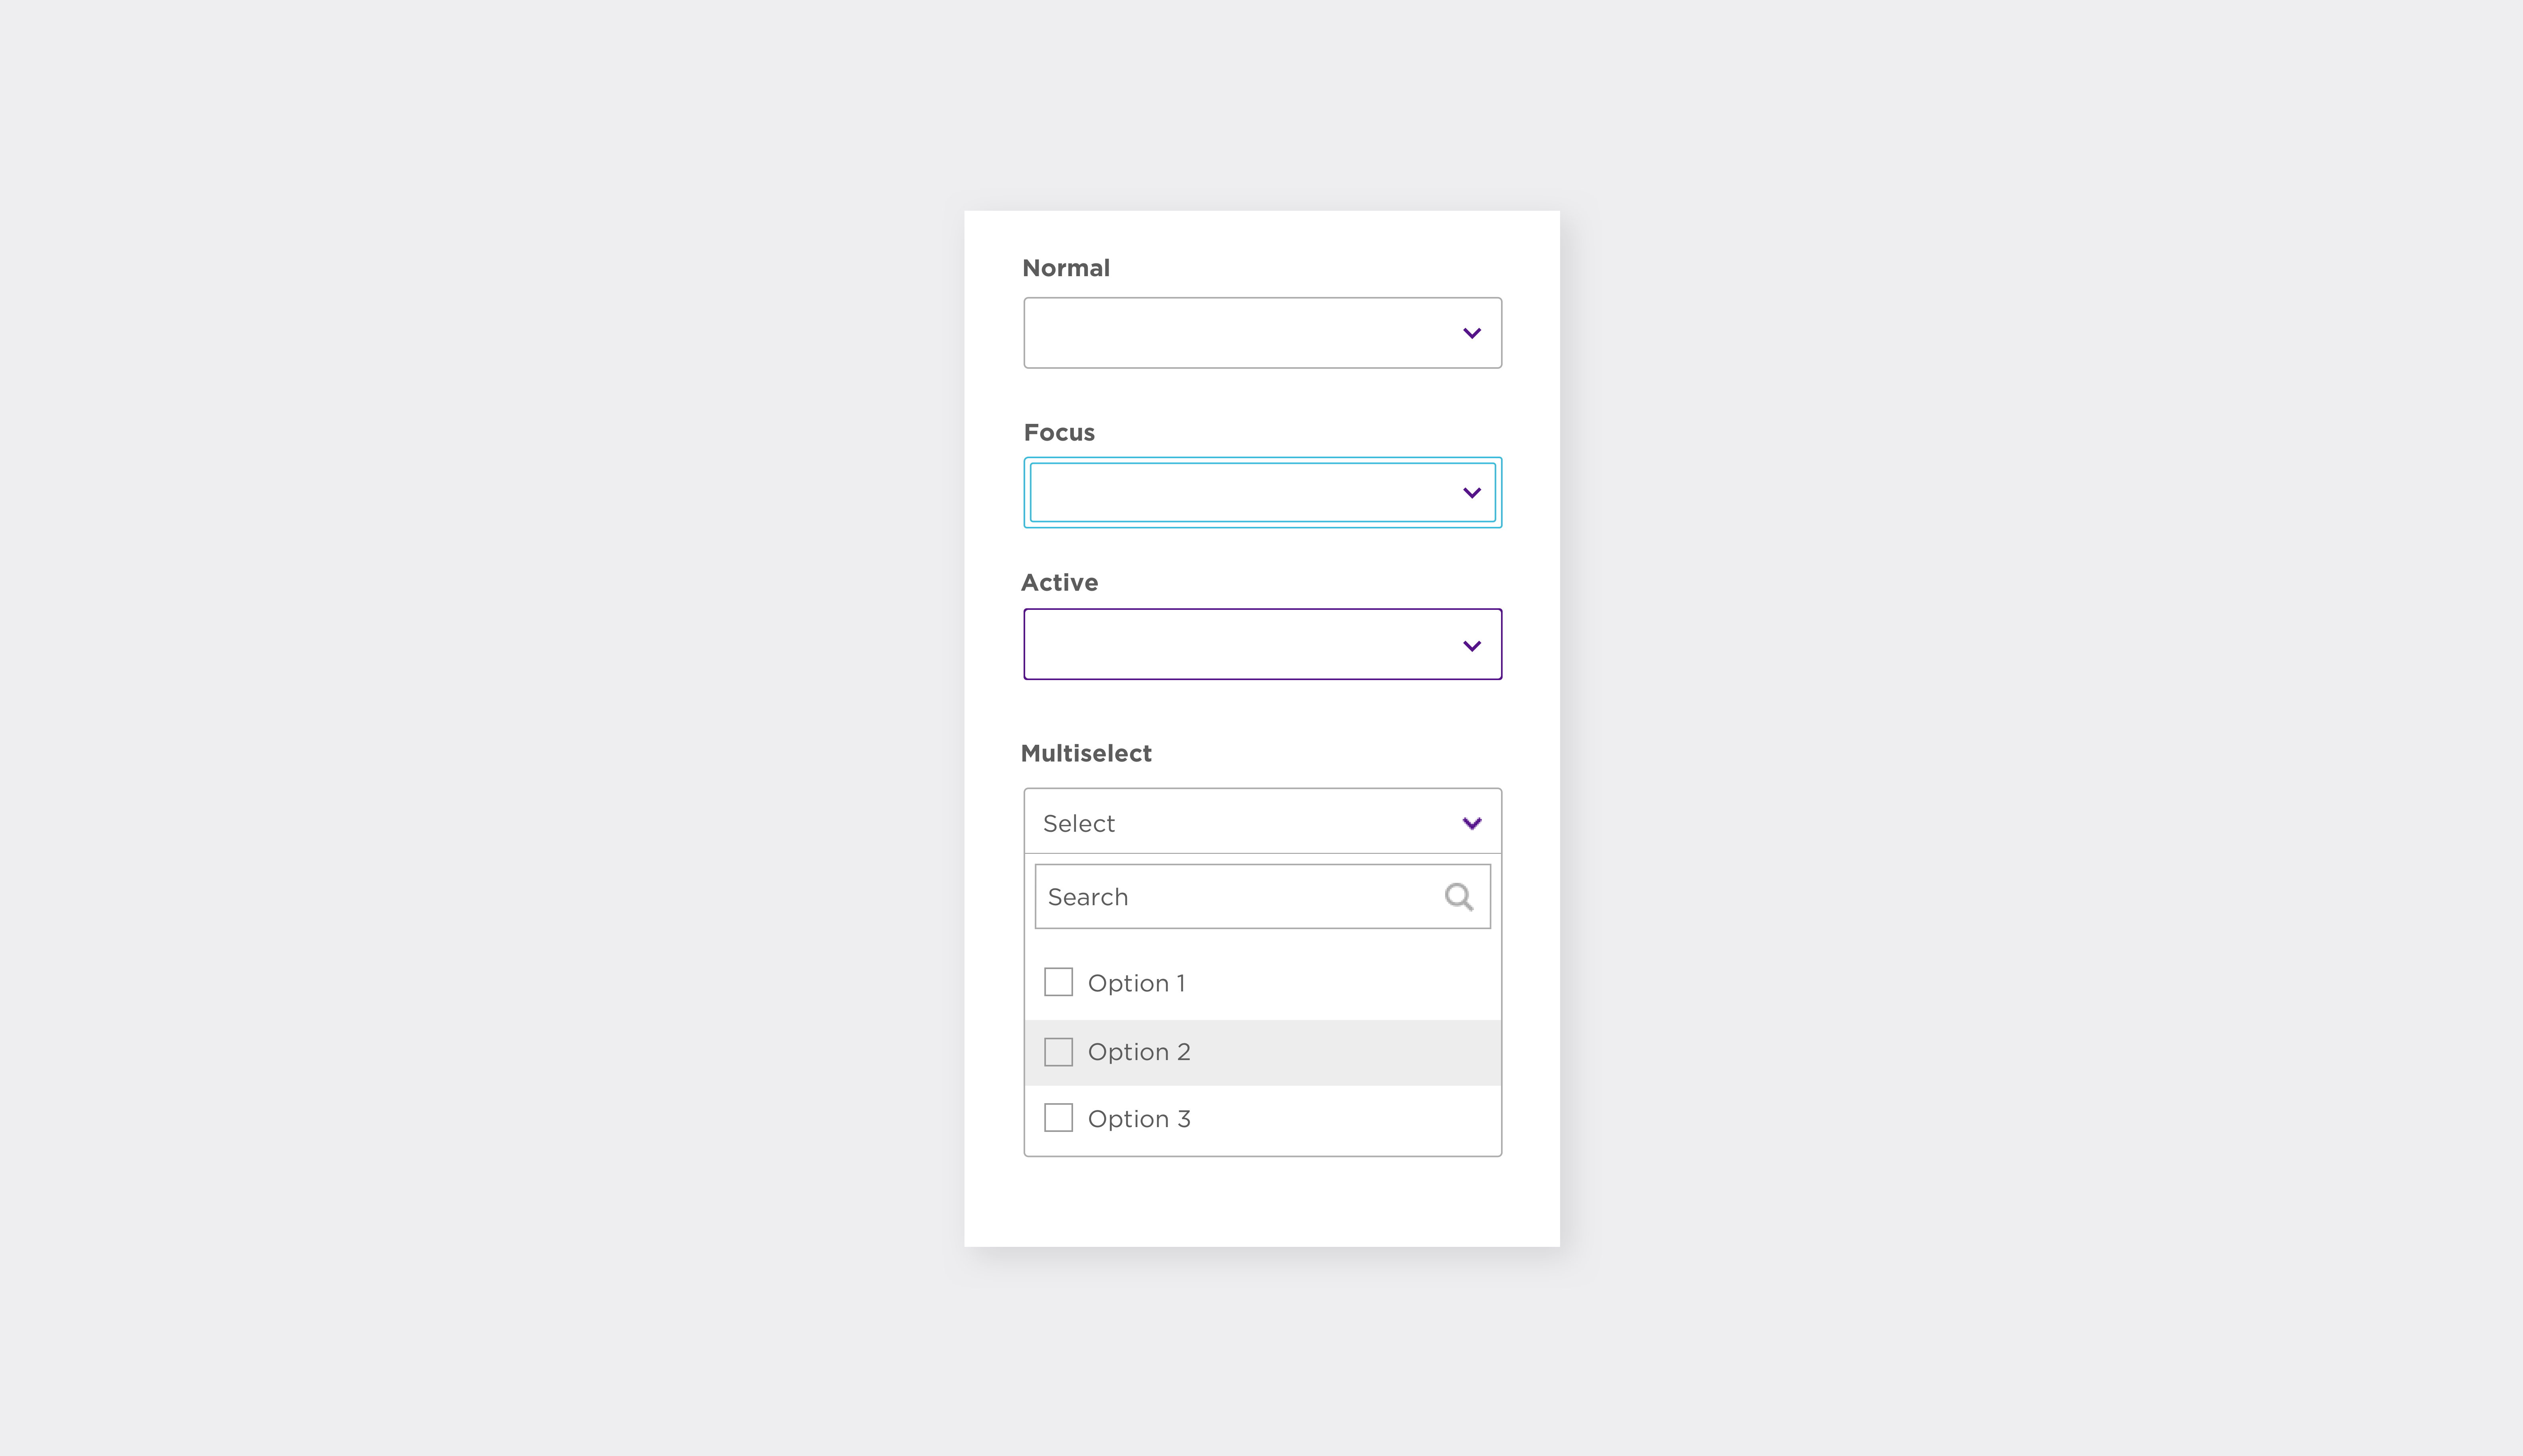The height and width of the screenshot is (1456, 2523).
Task: Click the Normal field label
Action: (1066, 268)
